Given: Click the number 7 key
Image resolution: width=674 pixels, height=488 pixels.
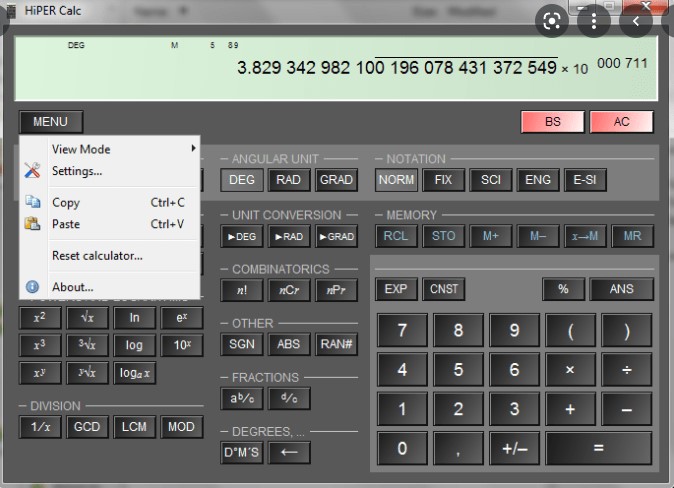Looking at the screenshot, I should (x=402, y=330).
